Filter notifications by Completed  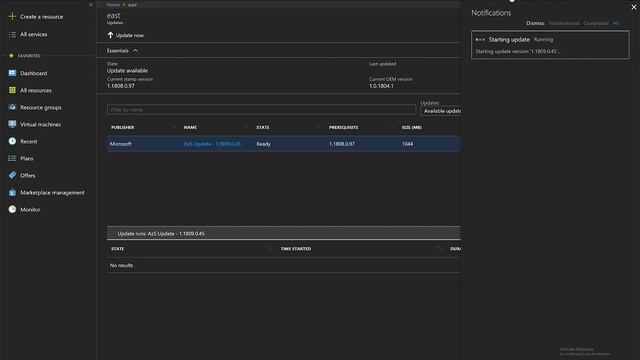(x=596, y=23)
